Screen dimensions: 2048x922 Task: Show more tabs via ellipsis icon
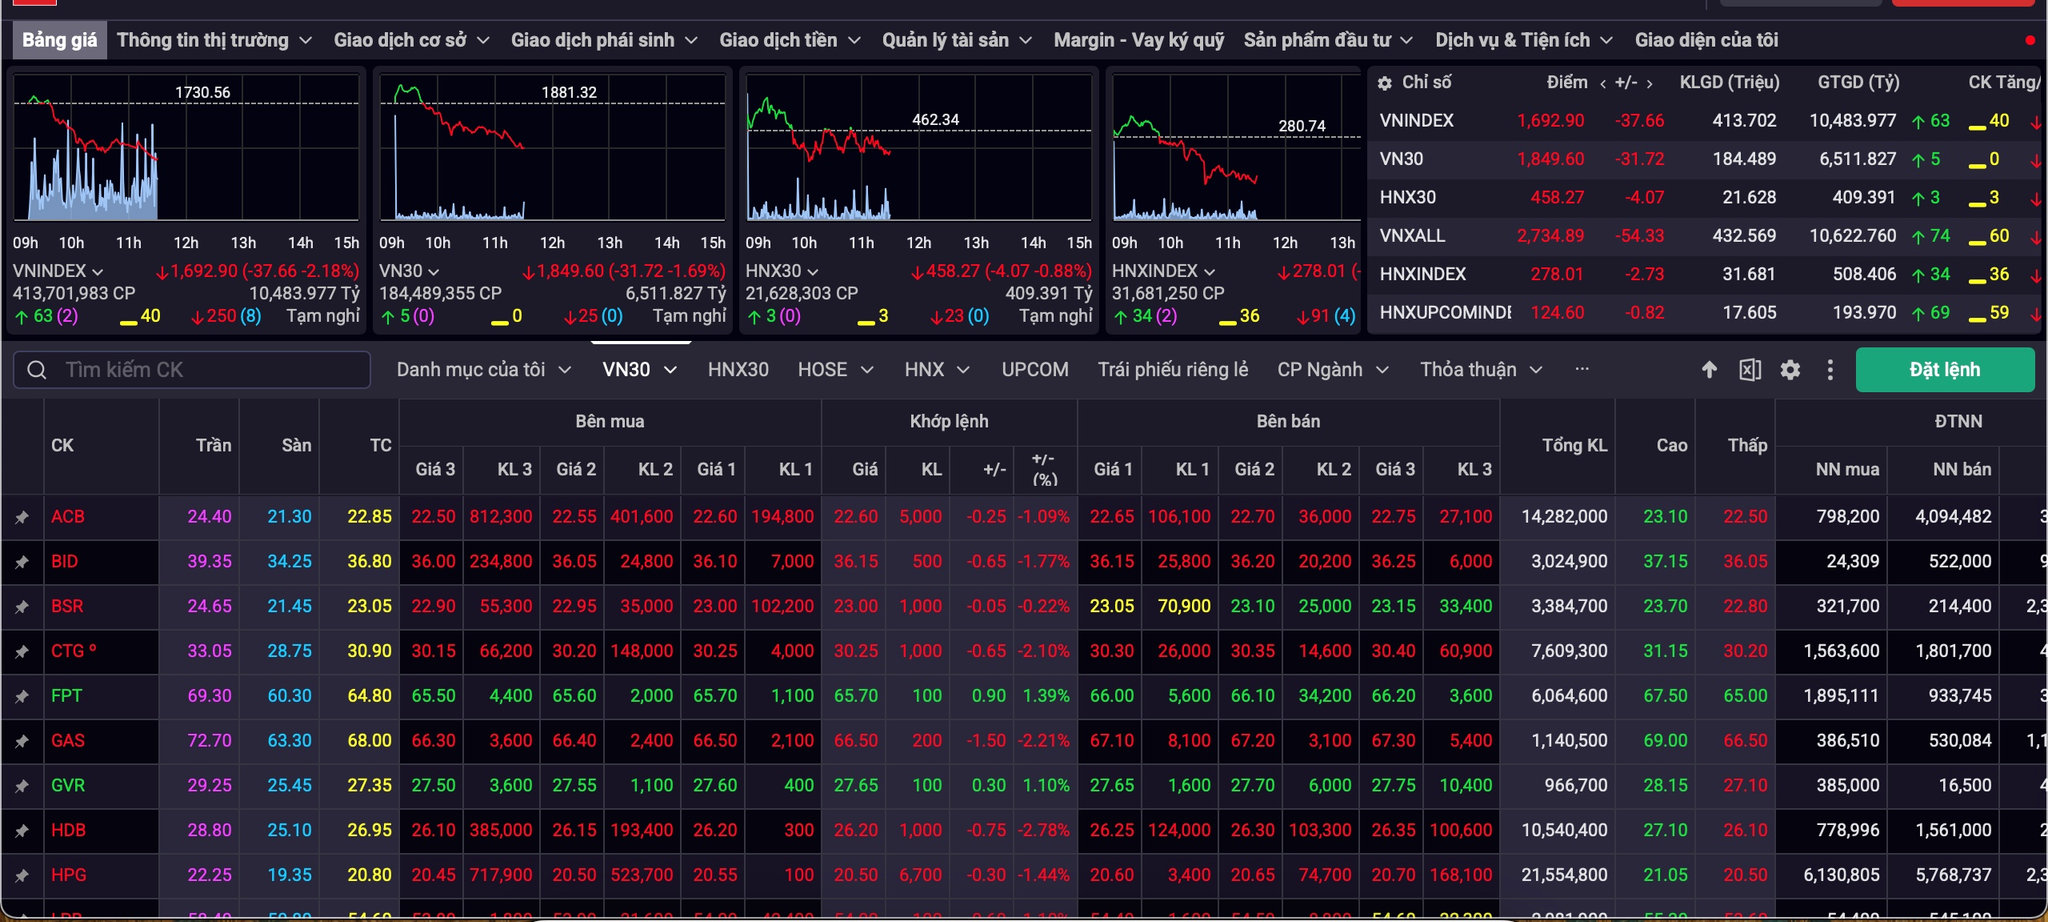point(1582,369)
